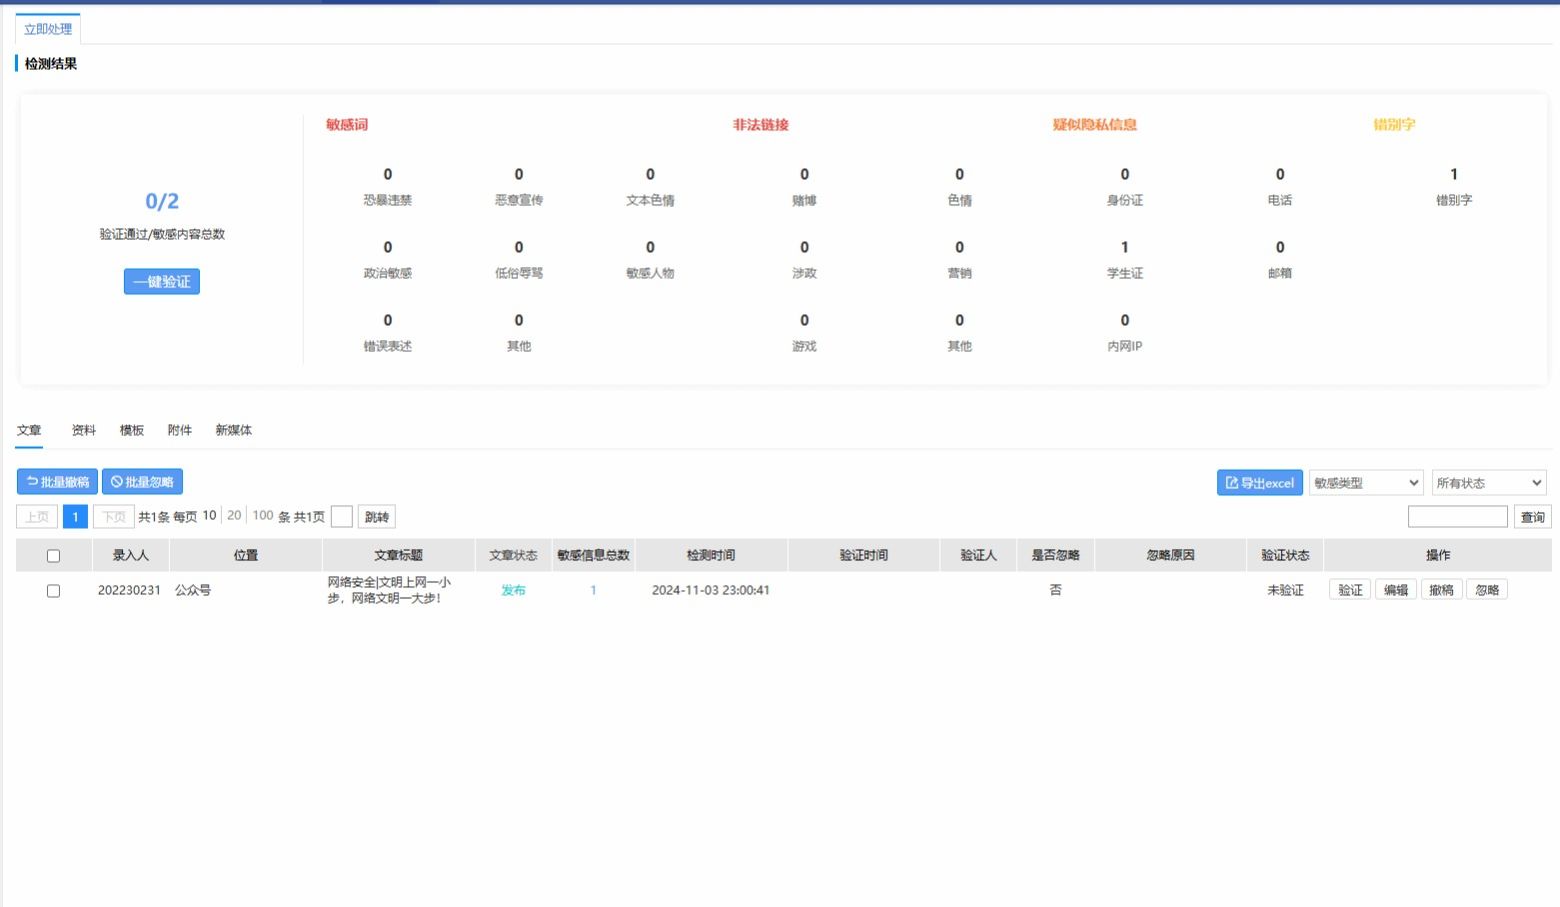
Task: Open the 附件 tab
Action: click(x=180, y=430)
